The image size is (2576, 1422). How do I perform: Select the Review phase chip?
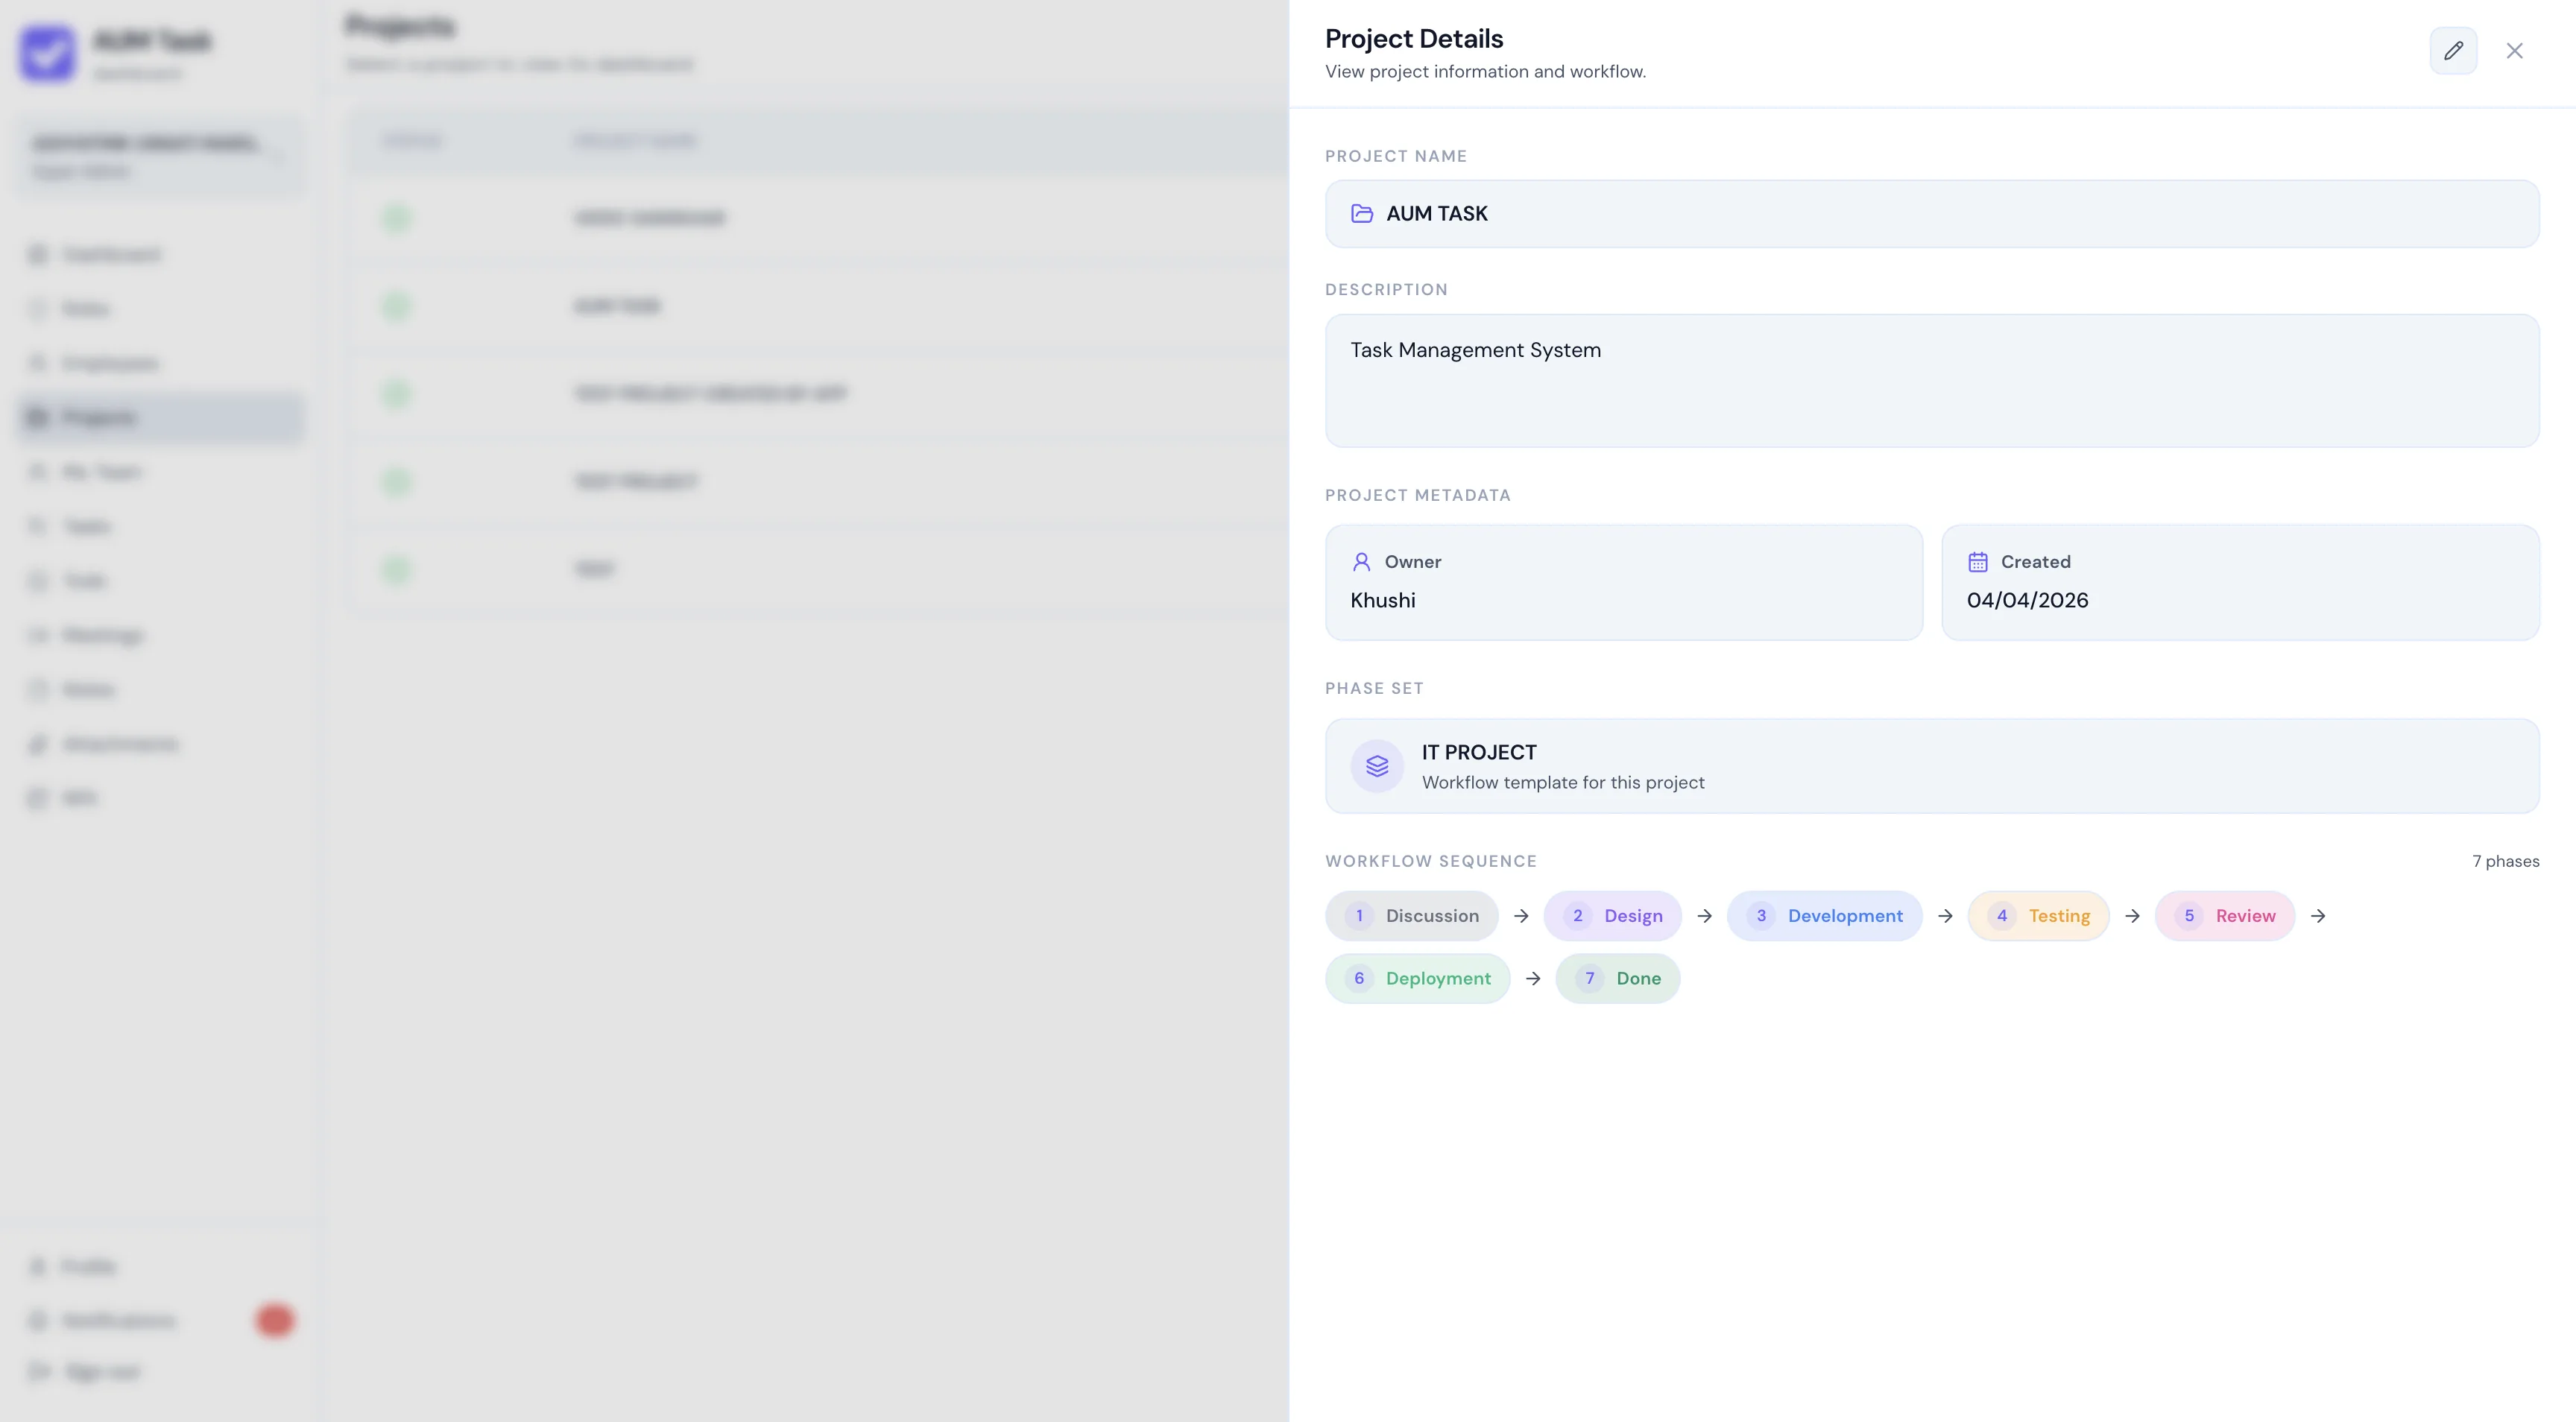pos(2224,916)
